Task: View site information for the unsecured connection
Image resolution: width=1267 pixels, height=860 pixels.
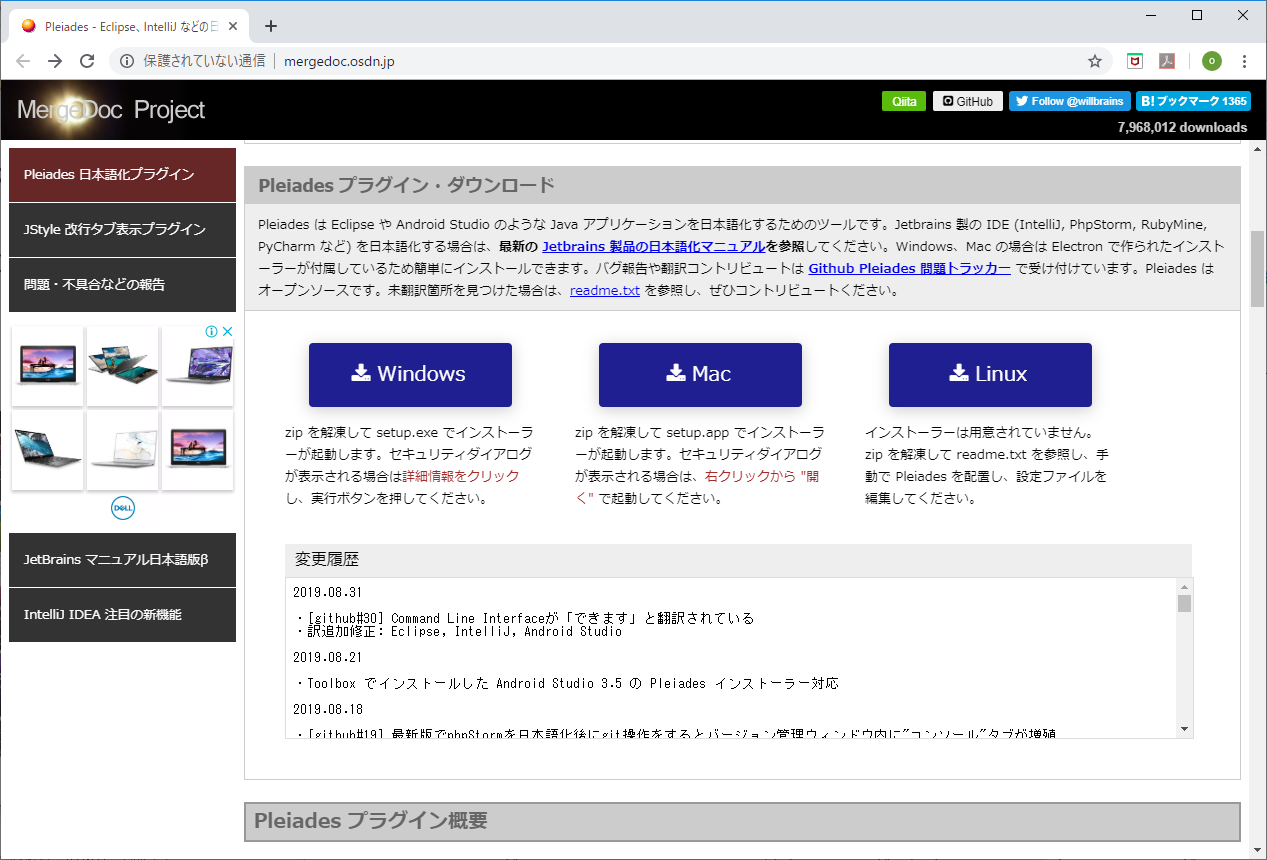Action: coord(127,61)
